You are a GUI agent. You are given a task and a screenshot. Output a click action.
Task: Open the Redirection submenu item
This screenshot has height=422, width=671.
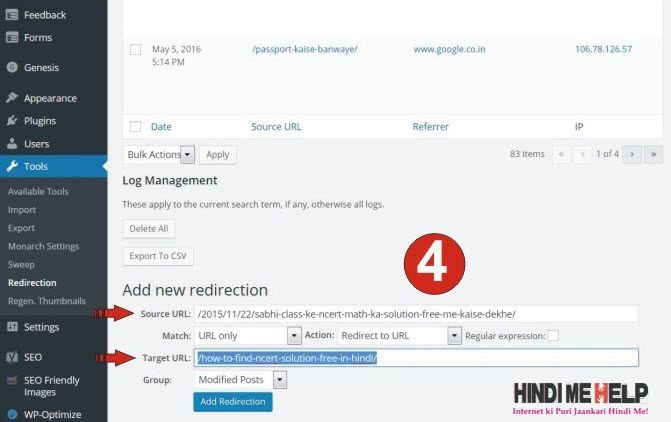(x=32, y=282)
